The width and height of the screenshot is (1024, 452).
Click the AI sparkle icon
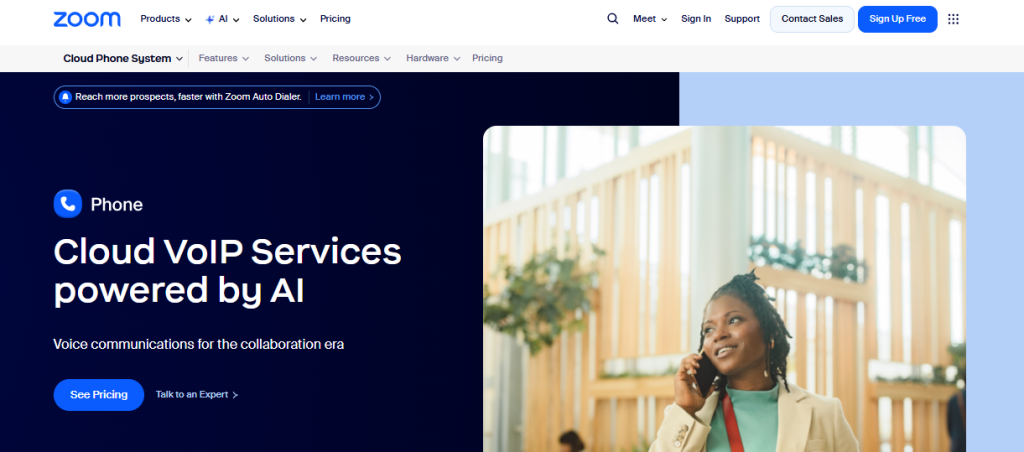(x=210, y=20)
